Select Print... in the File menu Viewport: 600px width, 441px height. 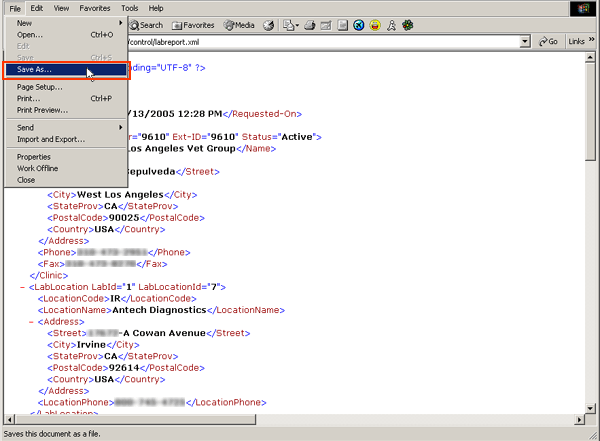67,98
